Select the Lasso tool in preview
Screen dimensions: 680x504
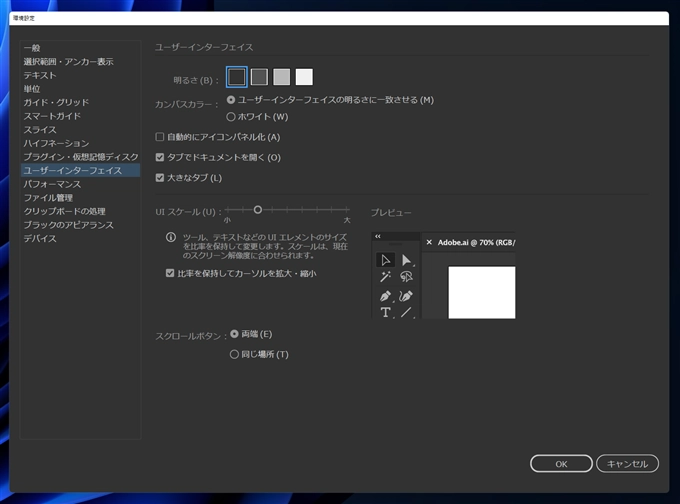point(406,277)
